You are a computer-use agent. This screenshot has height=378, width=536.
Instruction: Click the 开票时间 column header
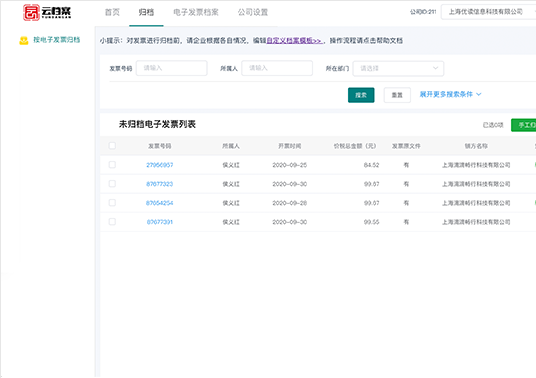290,146
